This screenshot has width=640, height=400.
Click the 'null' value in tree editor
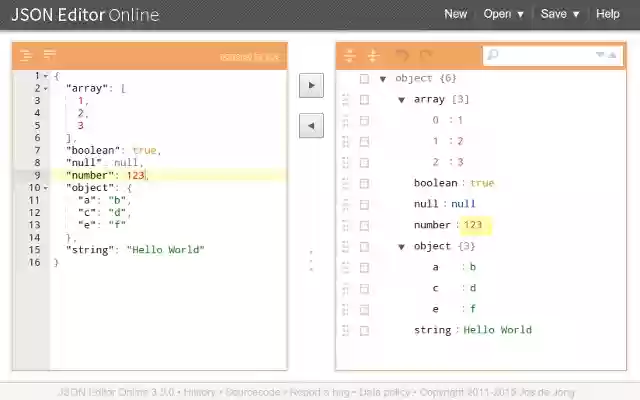(x=463, y=204)
